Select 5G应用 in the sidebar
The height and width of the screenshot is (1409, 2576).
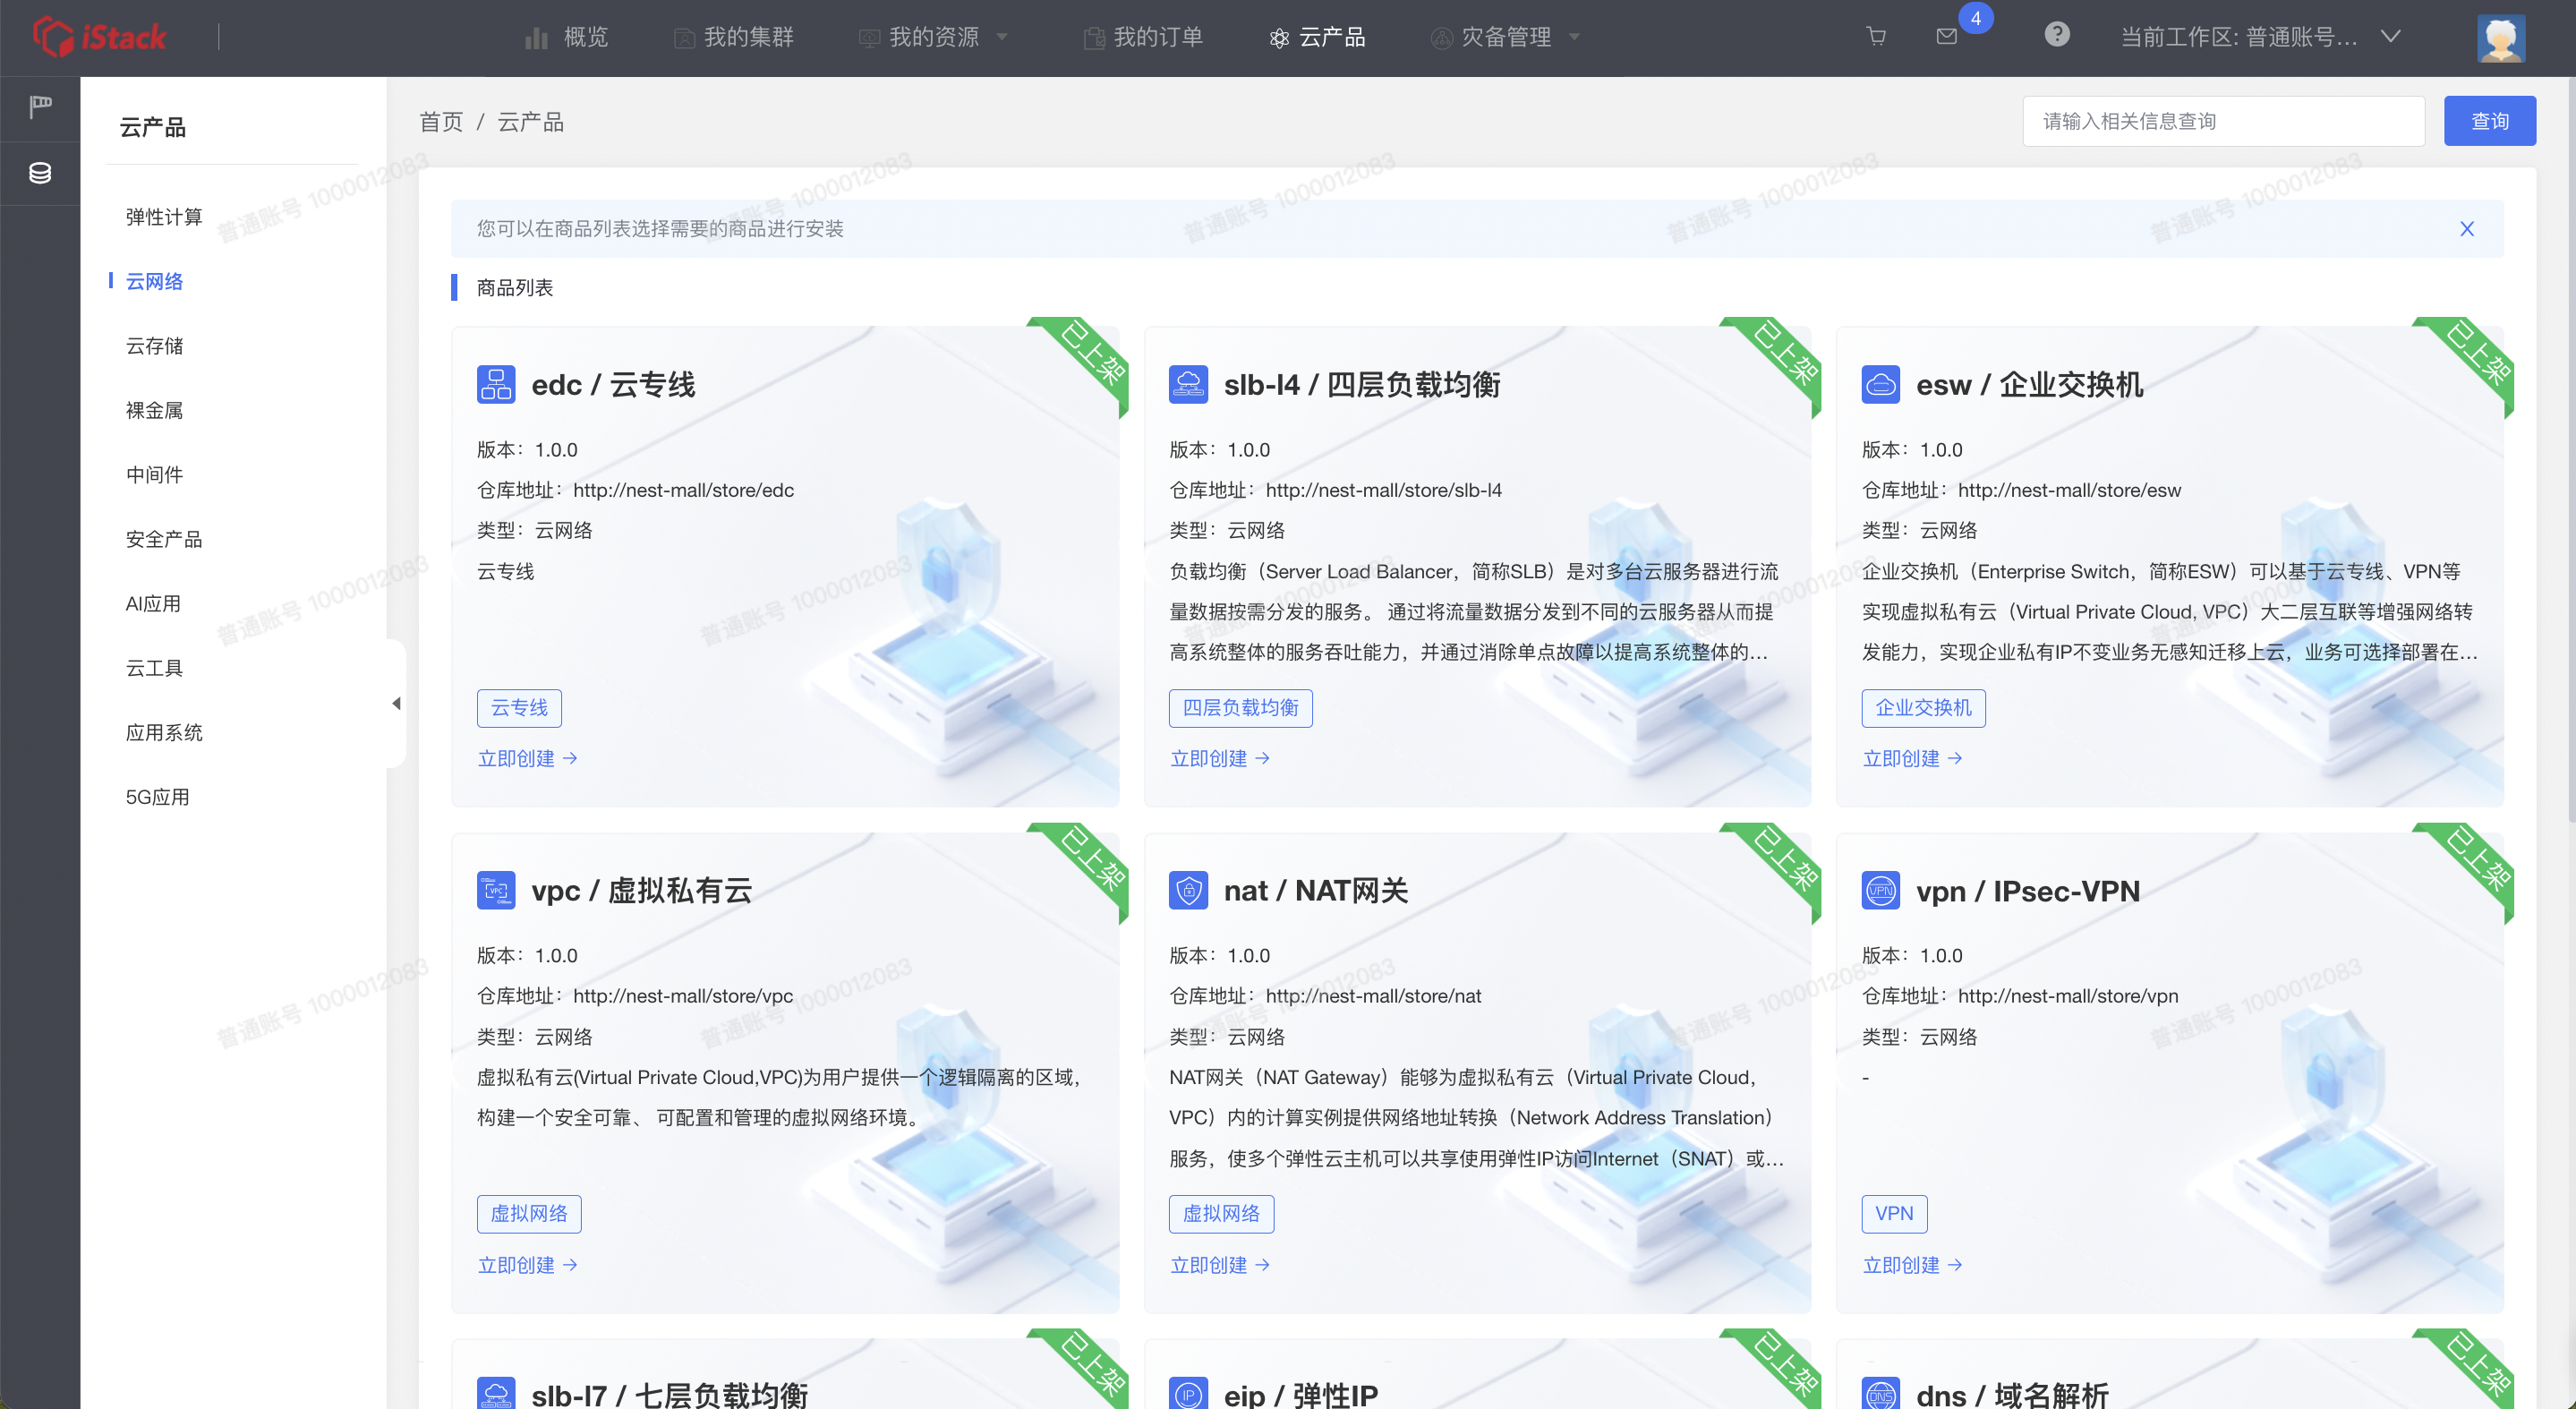(157, 797)
